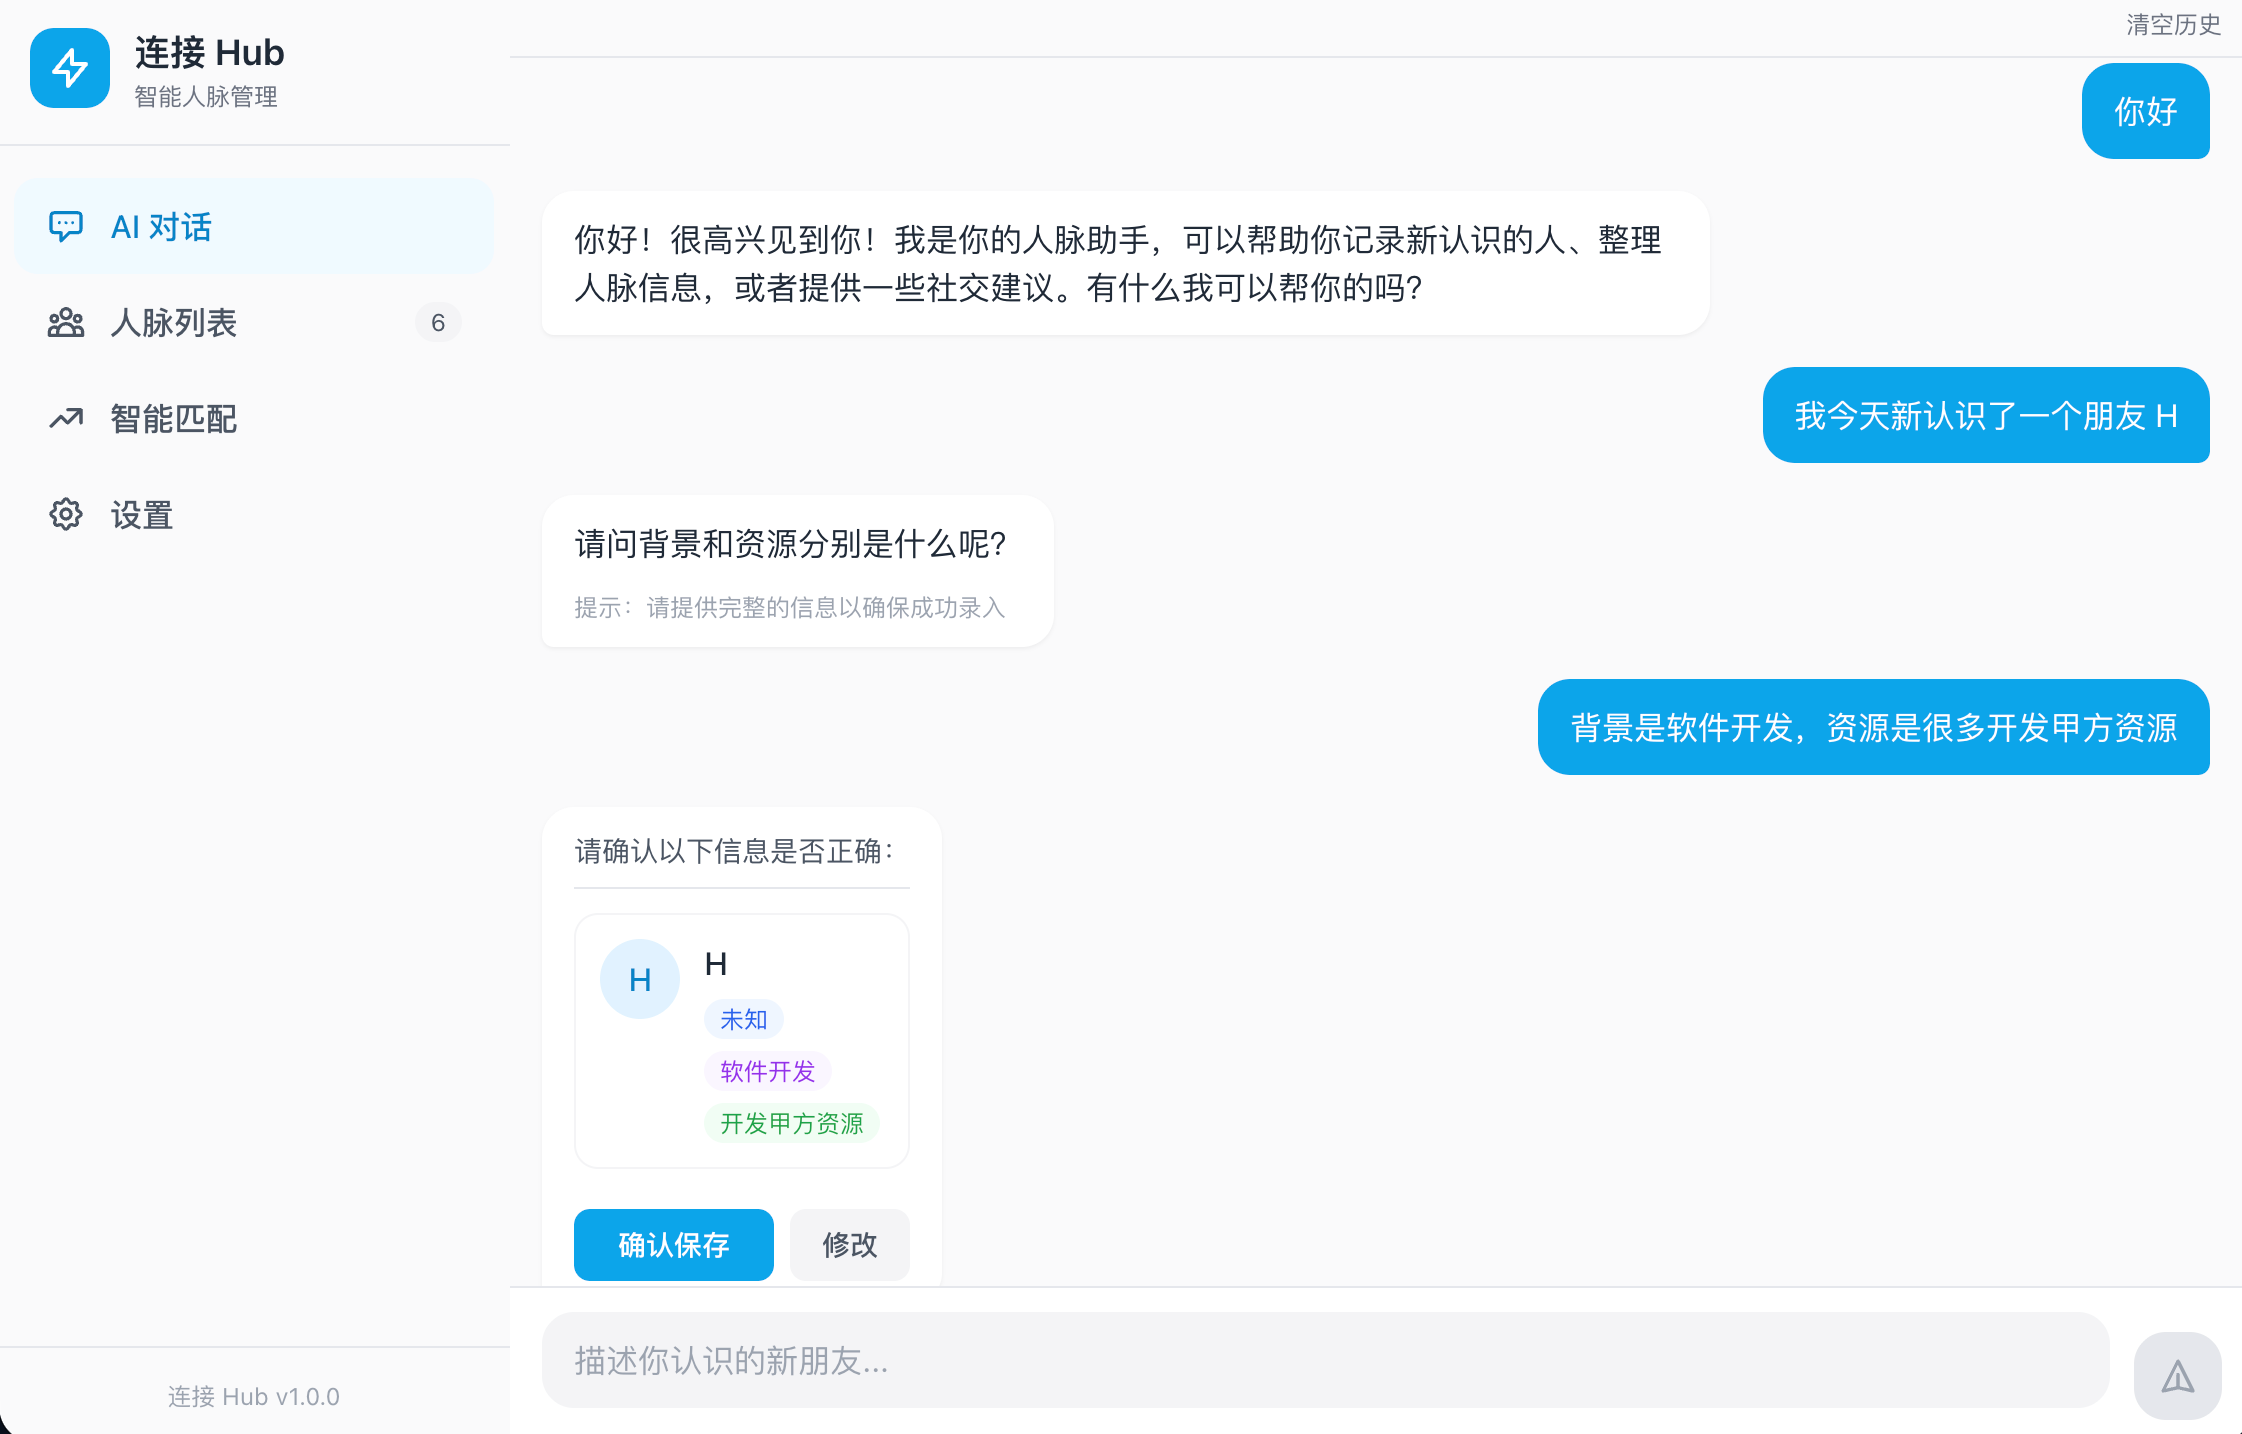Click the badge showing 6 contacts
2242x1434 pixels.
pos(438,322)
